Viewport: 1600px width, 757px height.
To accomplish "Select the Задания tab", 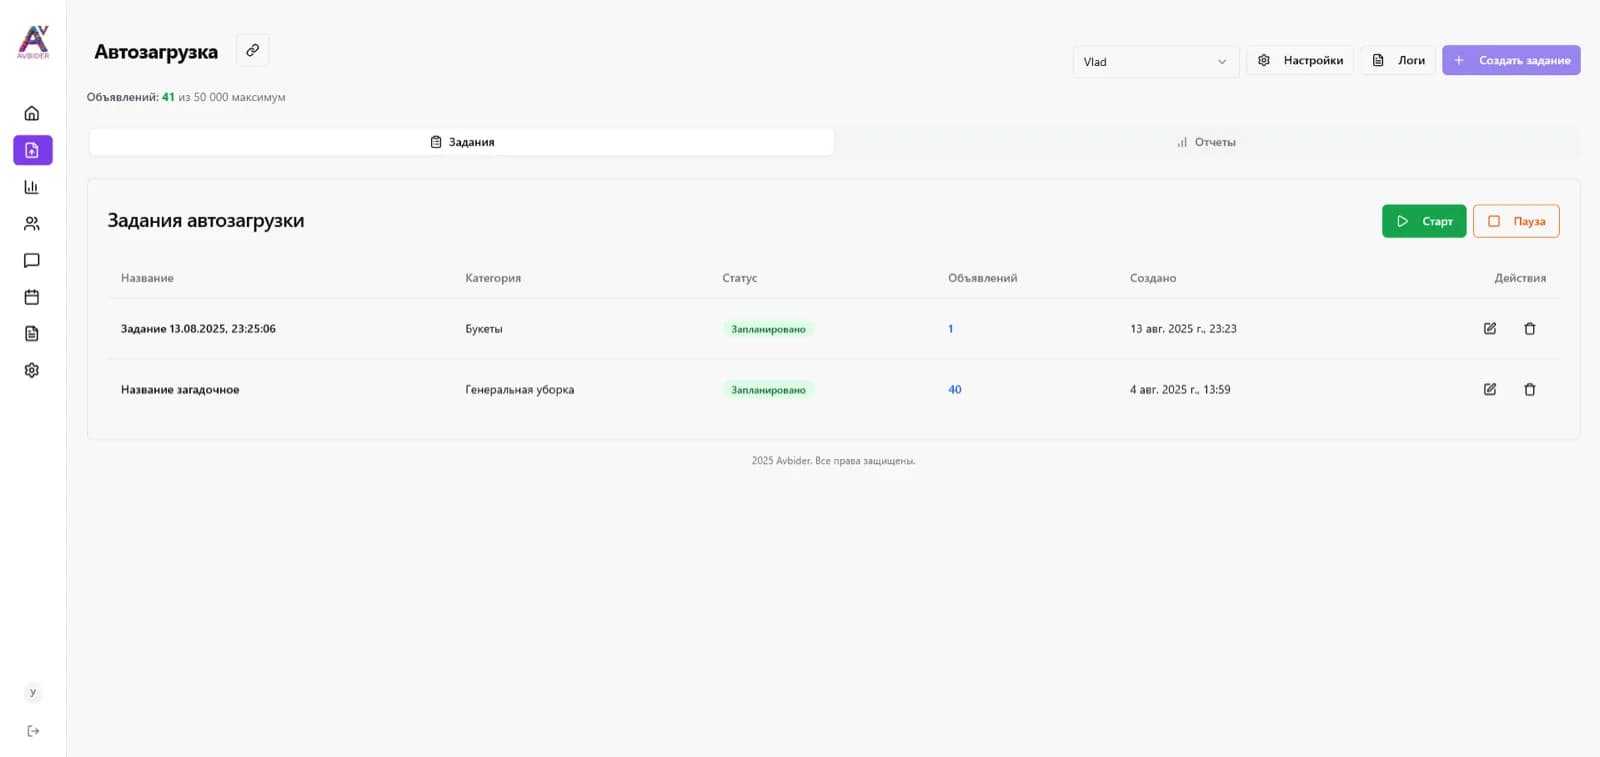I will pyautogui.click(x=462, y=142).
